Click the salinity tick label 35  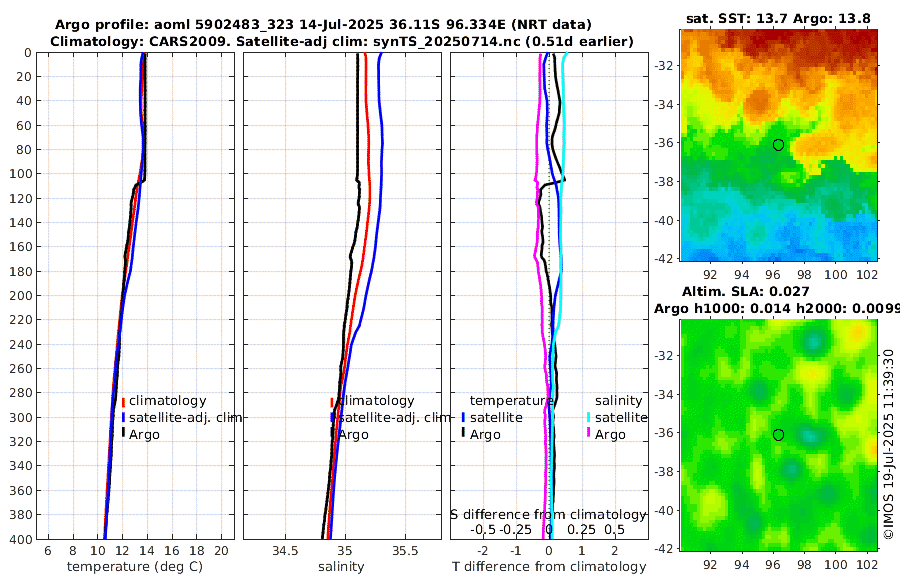coord(345,551)
